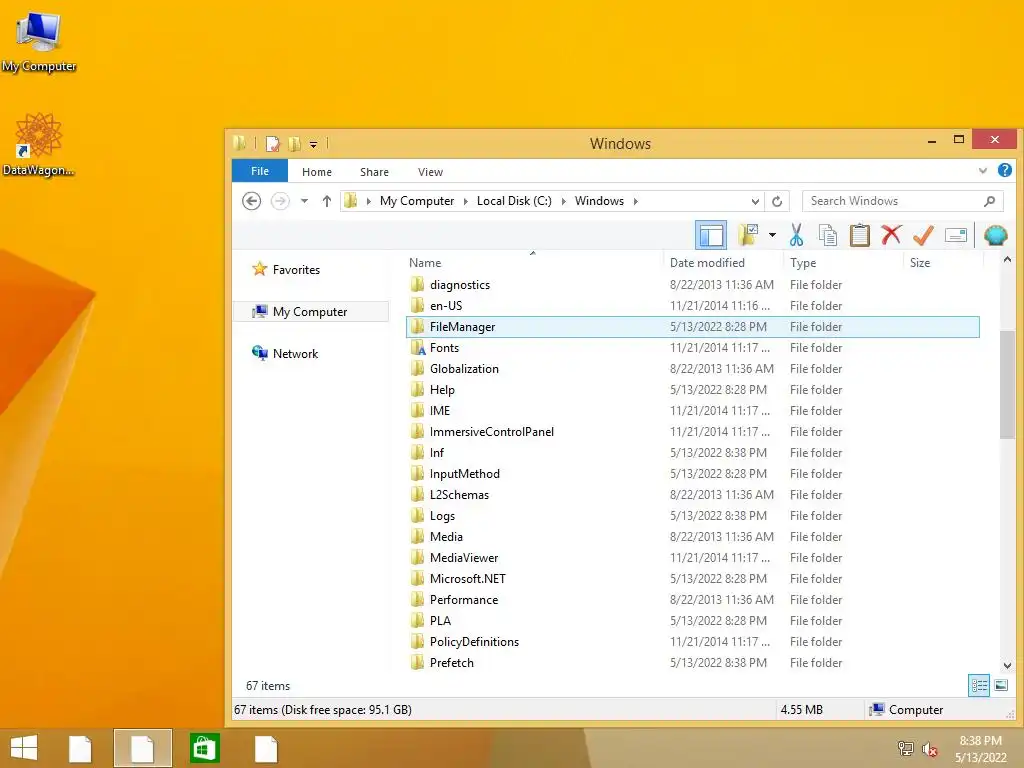Image resolution: width=1024 pixels, height=768 pixels.
Task: Click the vertical scrollbar thumb in file list
Action: click(1007, 385)
